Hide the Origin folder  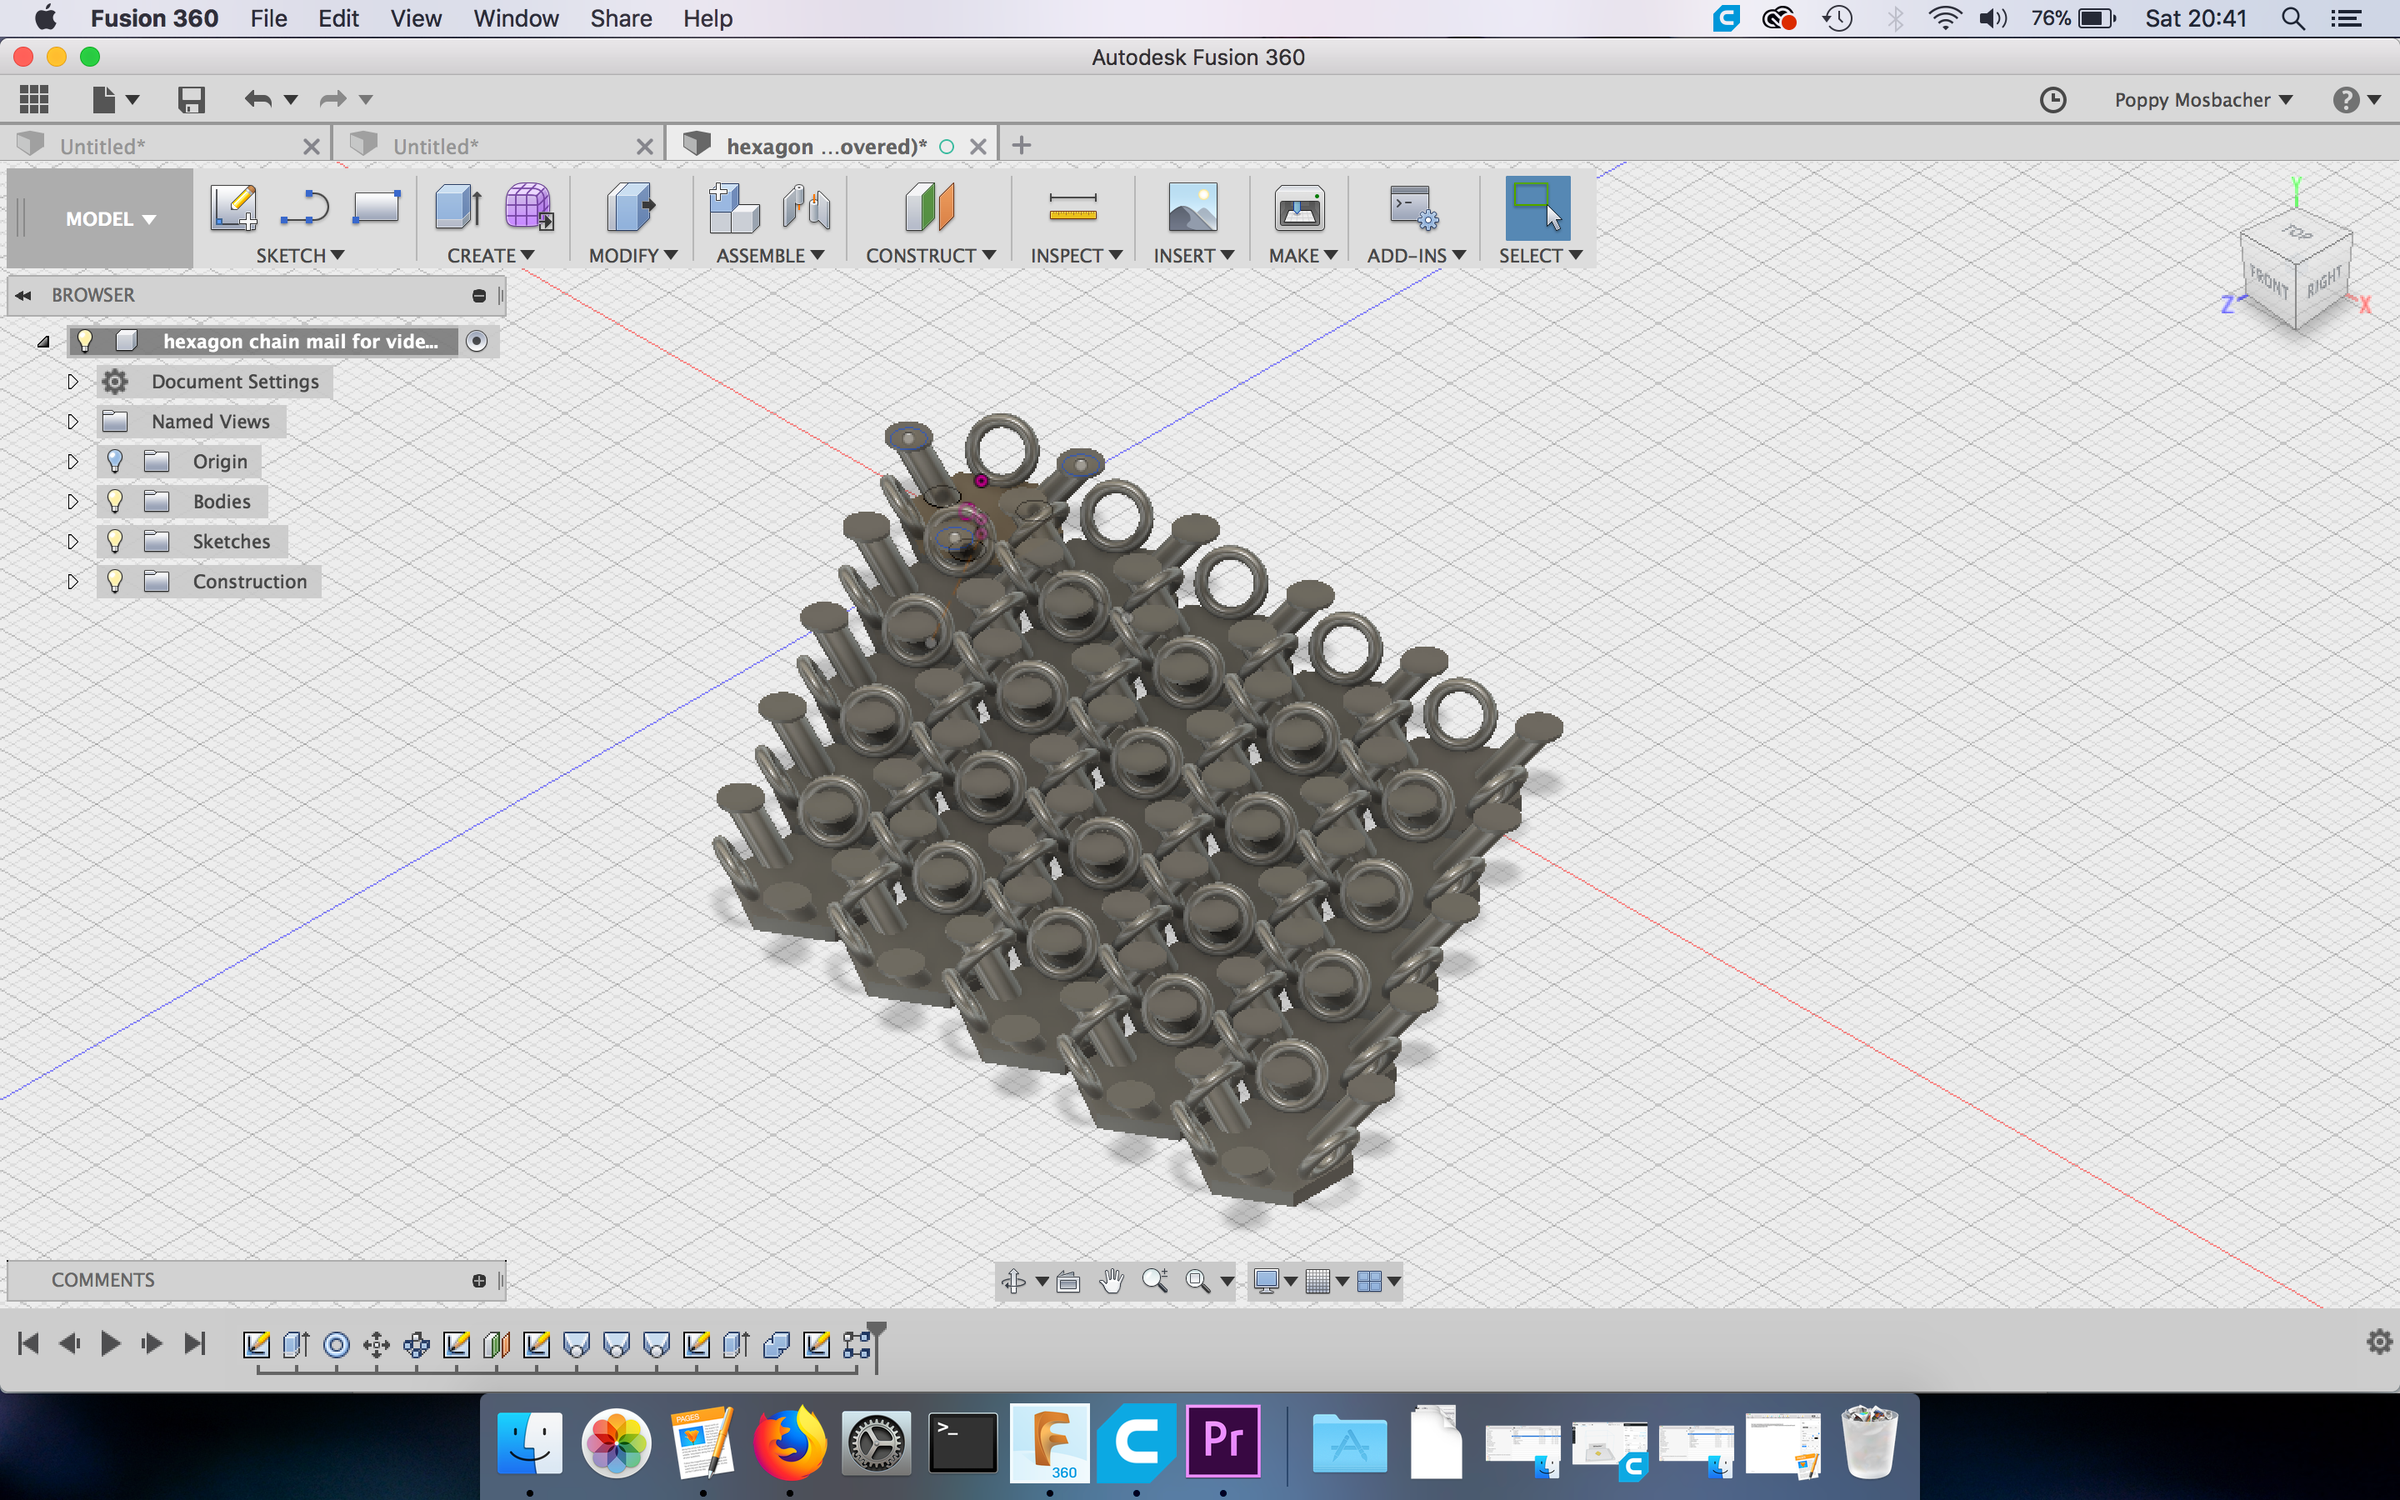(114, 461)
